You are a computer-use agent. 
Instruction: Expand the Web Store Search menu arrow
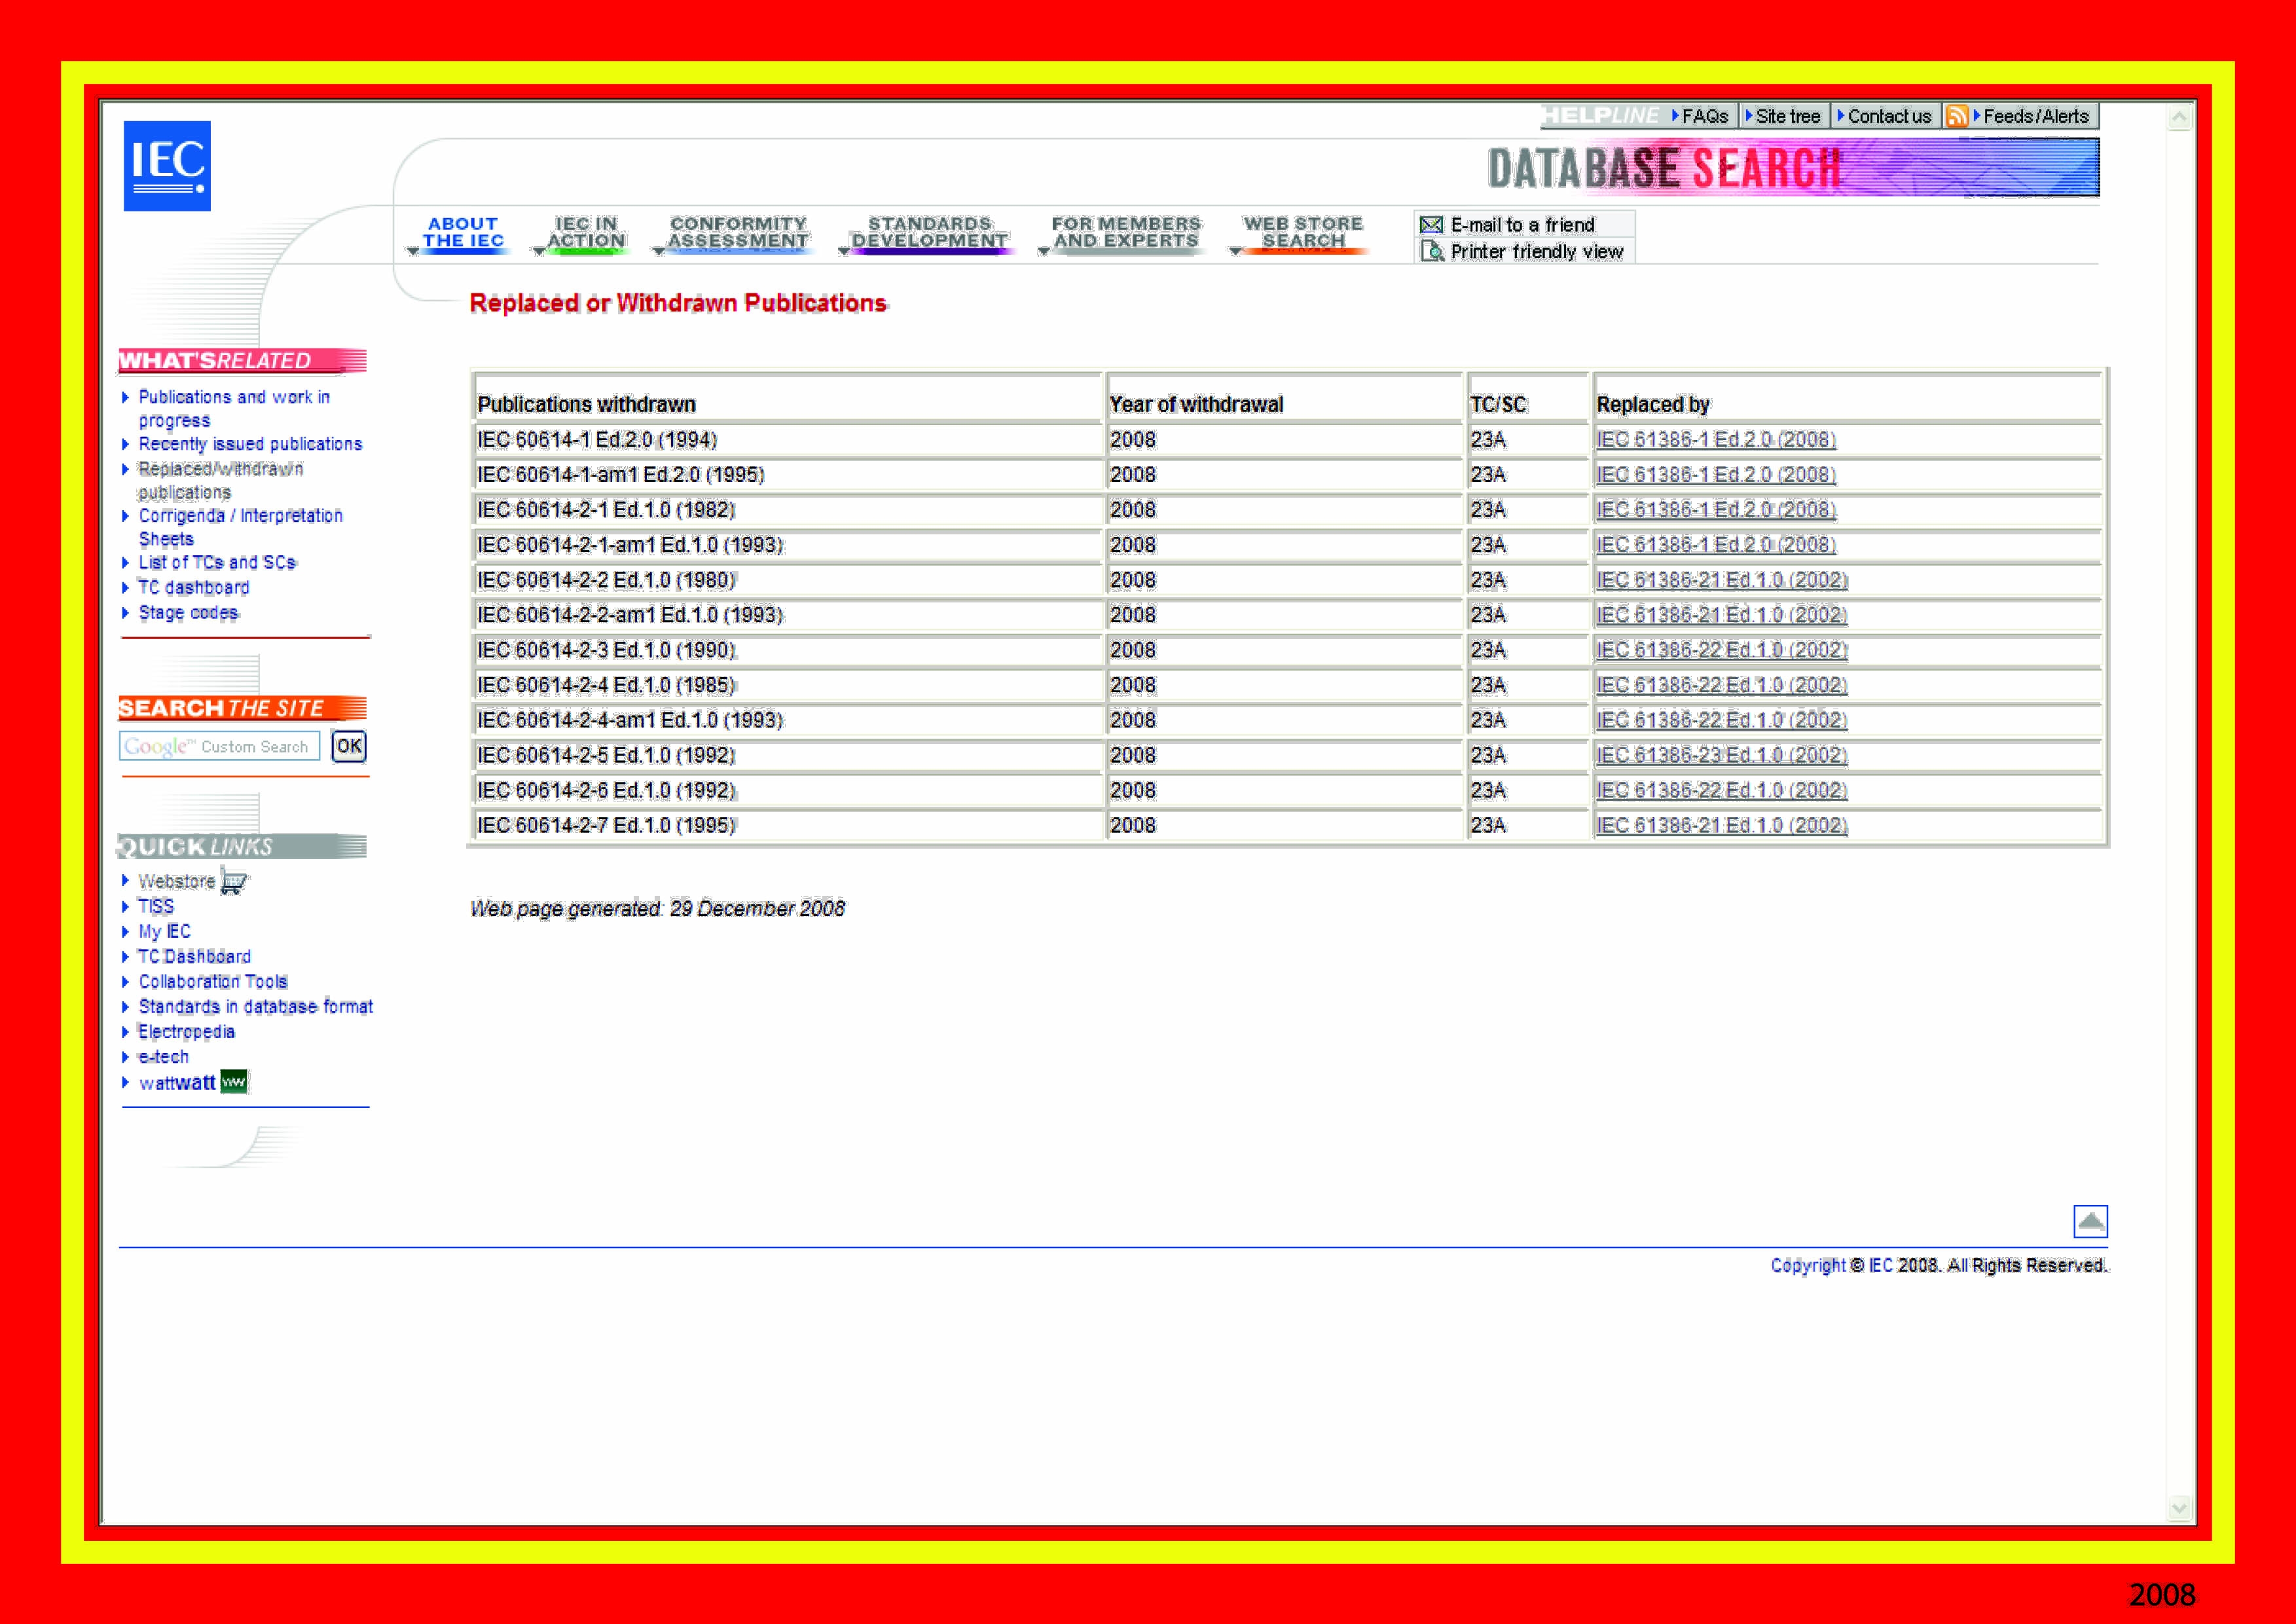click(1235, 252)
